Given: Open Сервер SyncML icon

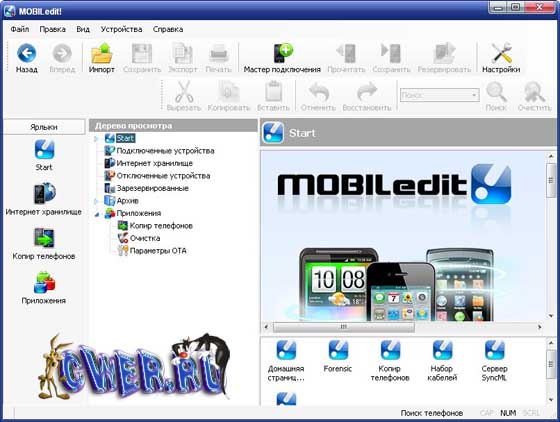Looking at the screenshot, I should click(x=495, y=350).
